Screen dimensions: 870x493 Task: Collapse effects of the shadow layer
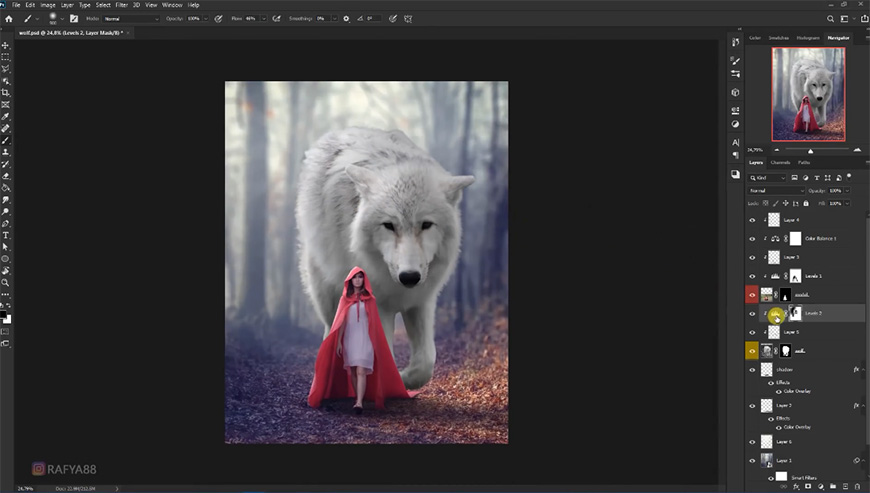point(863,370)
